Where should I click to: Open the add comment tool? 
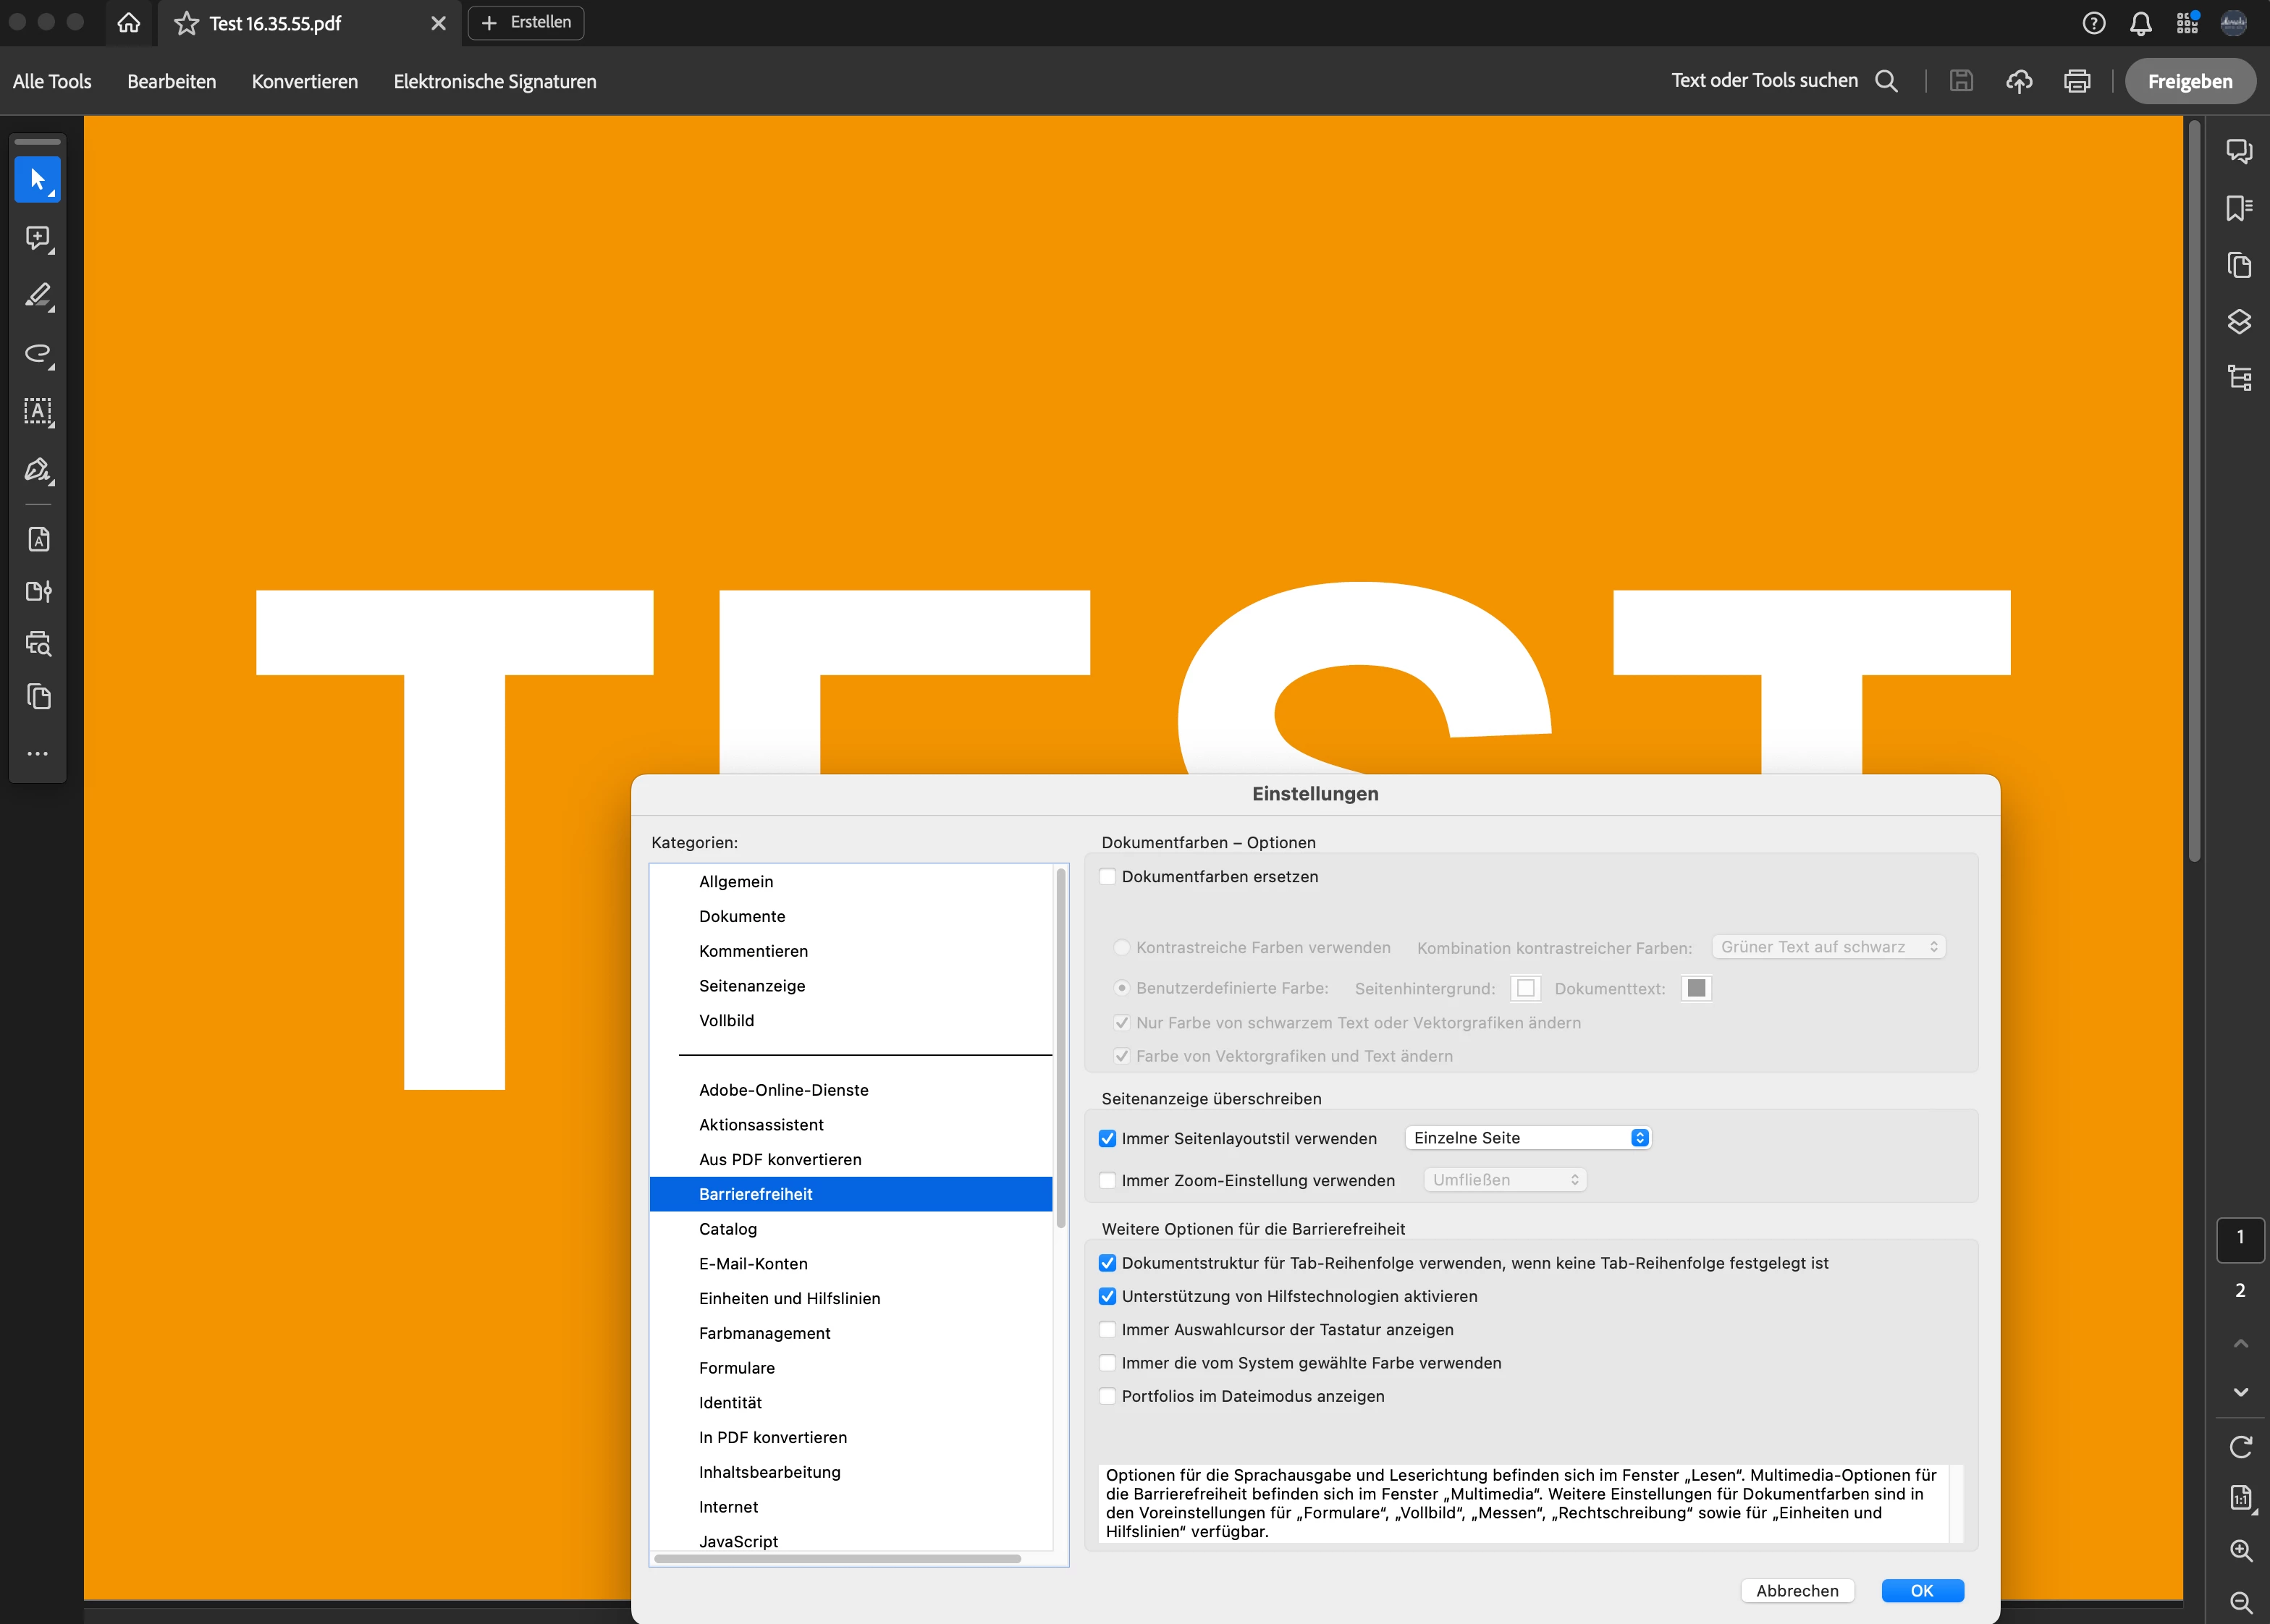point(37,238)
